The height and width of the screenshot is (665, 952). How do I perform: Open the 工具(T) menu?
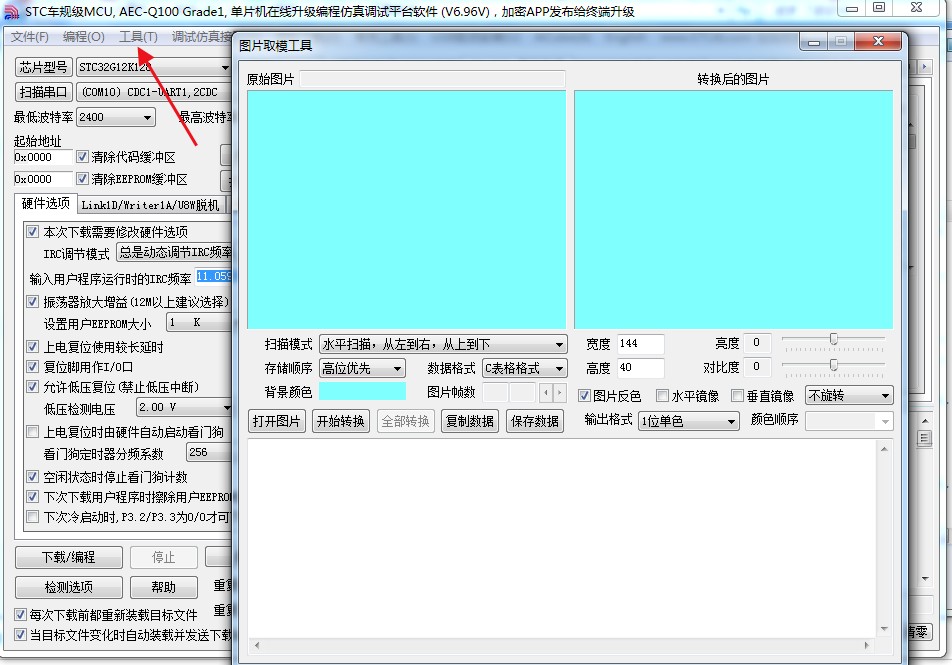138,37
